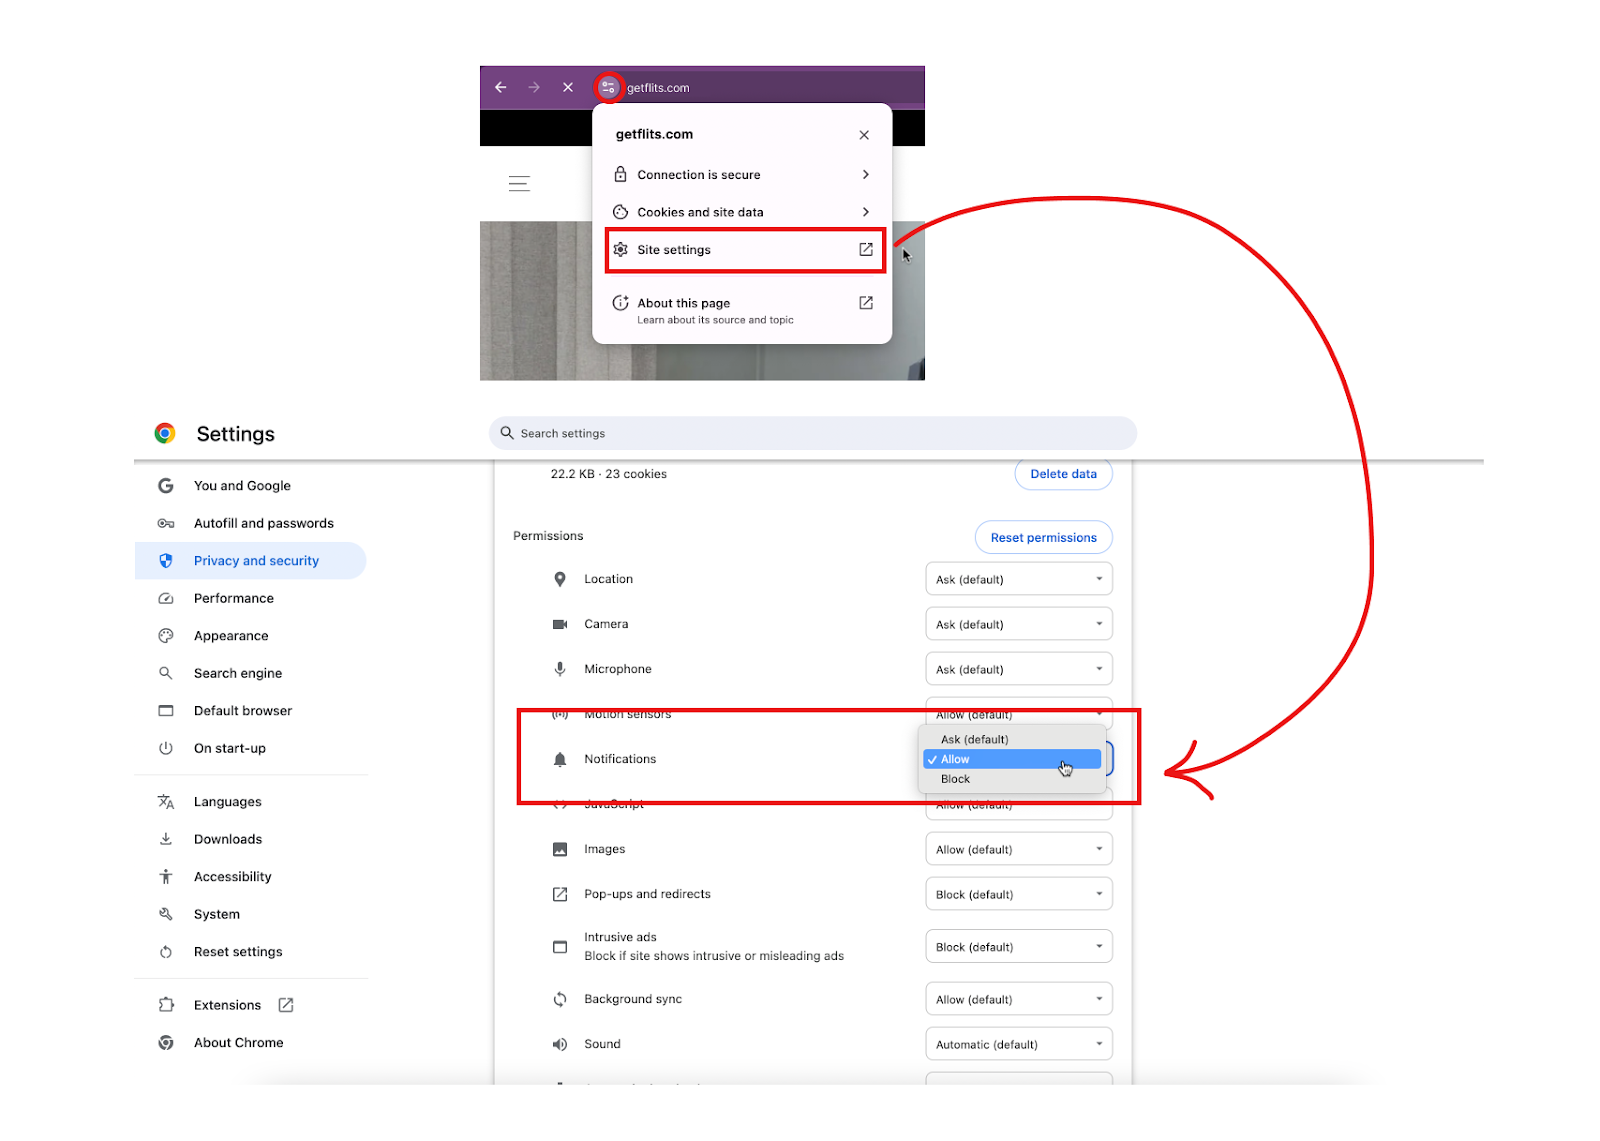Image resolution: width=1600 pixels, height=1141 pixels.
Task: Open the Sound permission dropdown
Action: pos(1019,1044)
